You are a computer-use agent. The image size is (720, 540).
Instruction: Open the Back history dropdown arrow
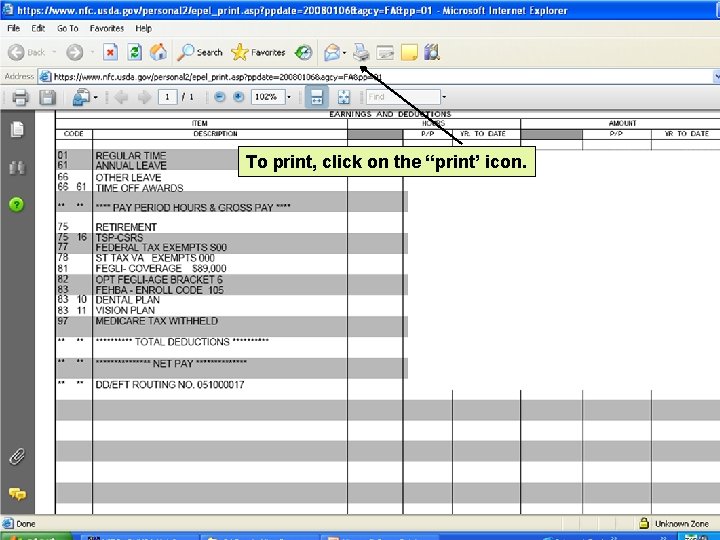tap(54, 52)
